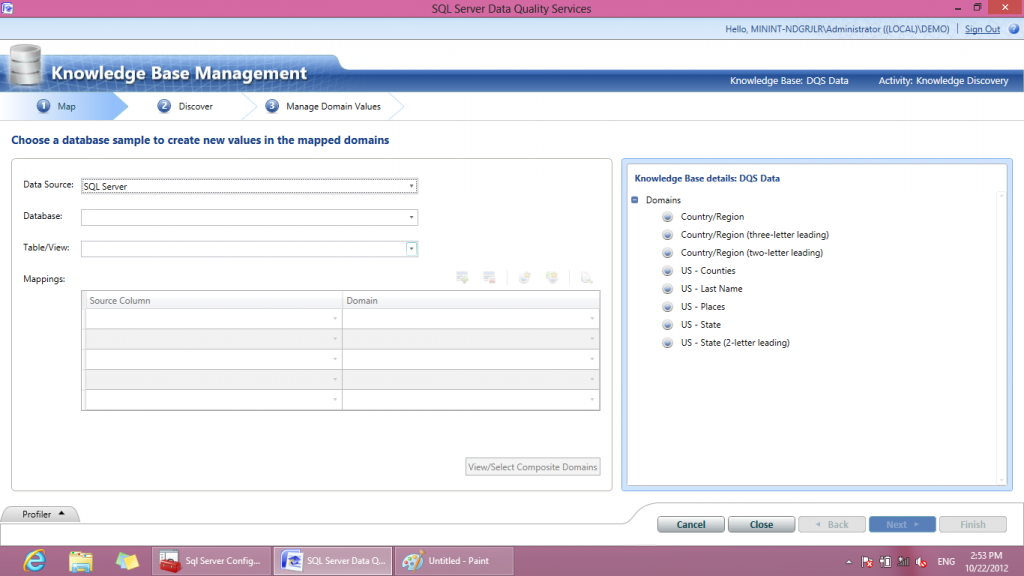Select the US - Places domain text
The width and height of the screenshot is (1024, 576).
click(x=703, y=306)
